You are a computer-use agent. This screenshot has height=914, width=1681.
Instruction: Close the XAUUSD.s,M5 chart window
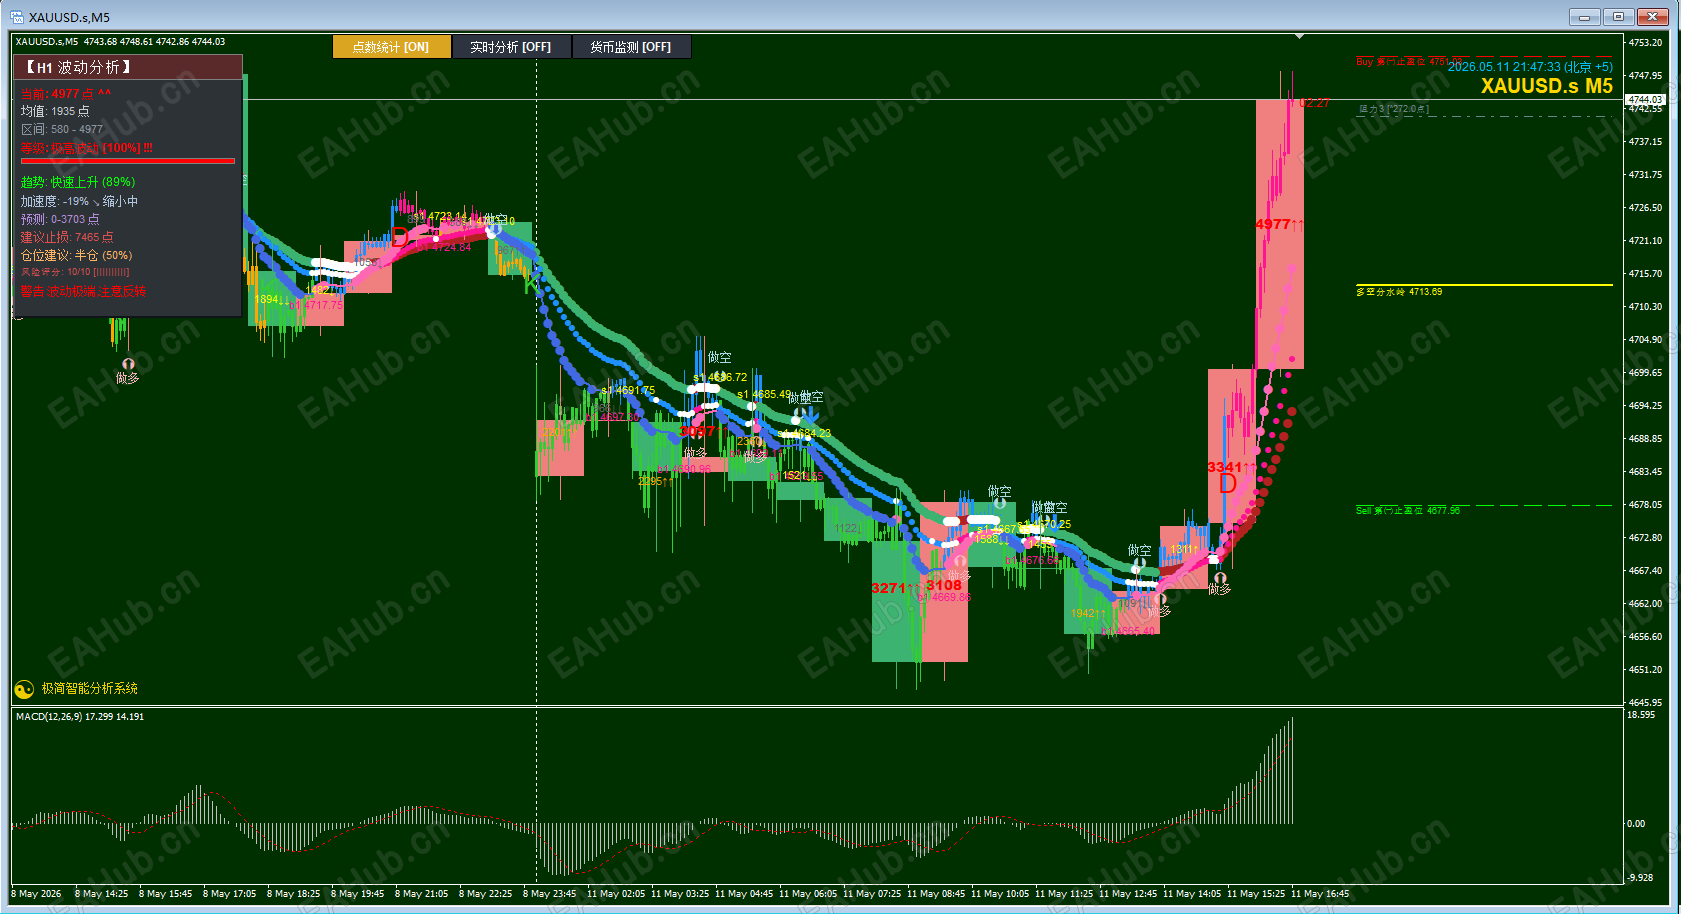[1653, 17]
